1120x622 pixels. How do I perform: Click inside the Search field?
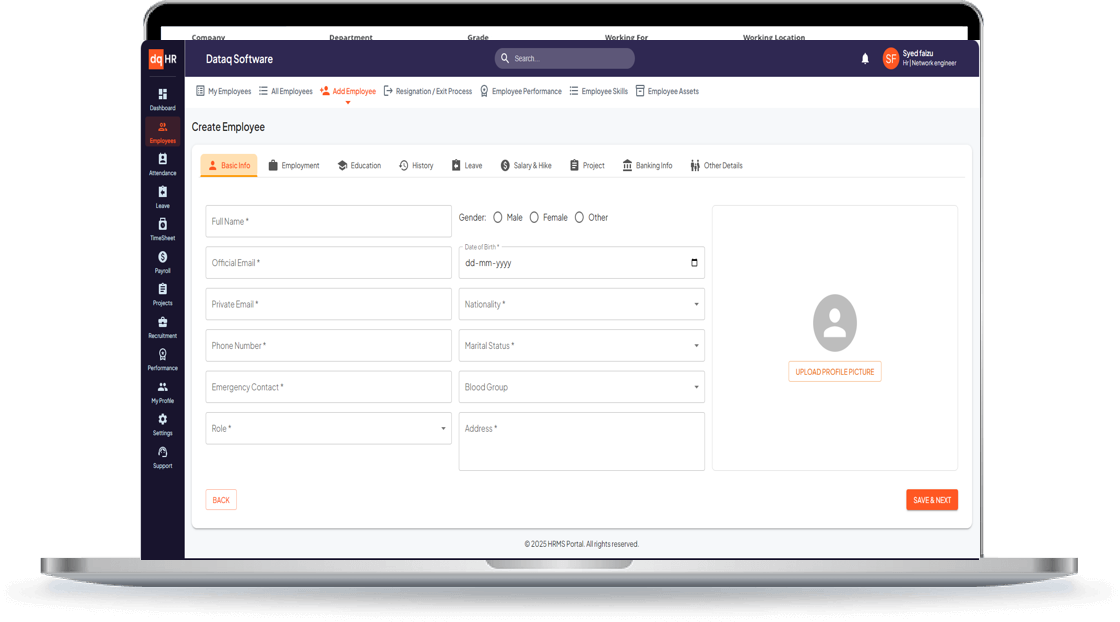point(564,58)
